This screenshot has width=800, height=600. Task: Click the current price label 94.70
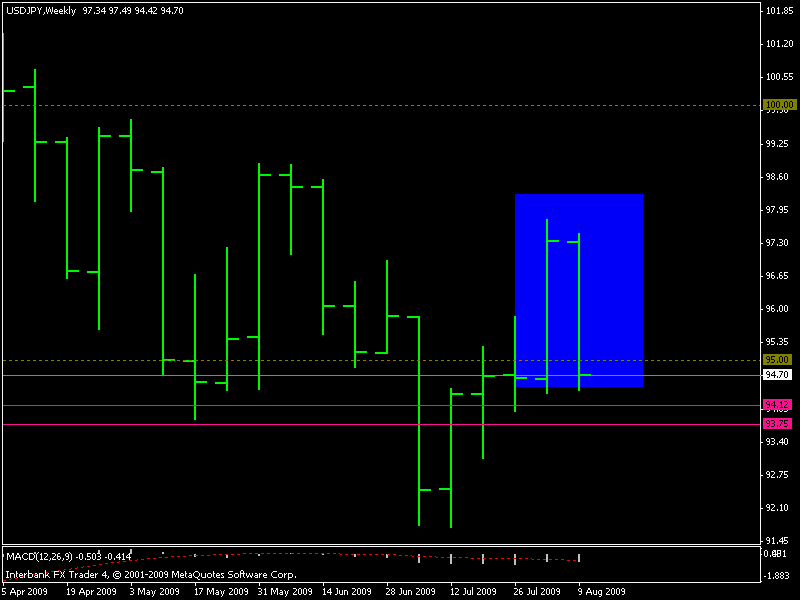777,374
